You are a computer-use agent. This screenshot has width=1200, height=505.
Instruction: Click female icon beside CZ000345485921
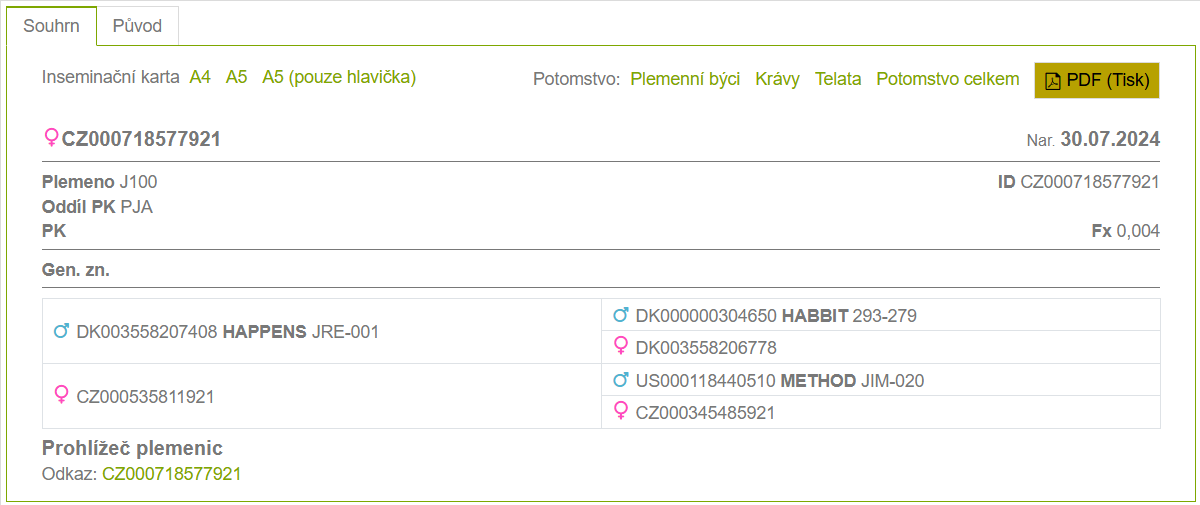pos(620,411)
